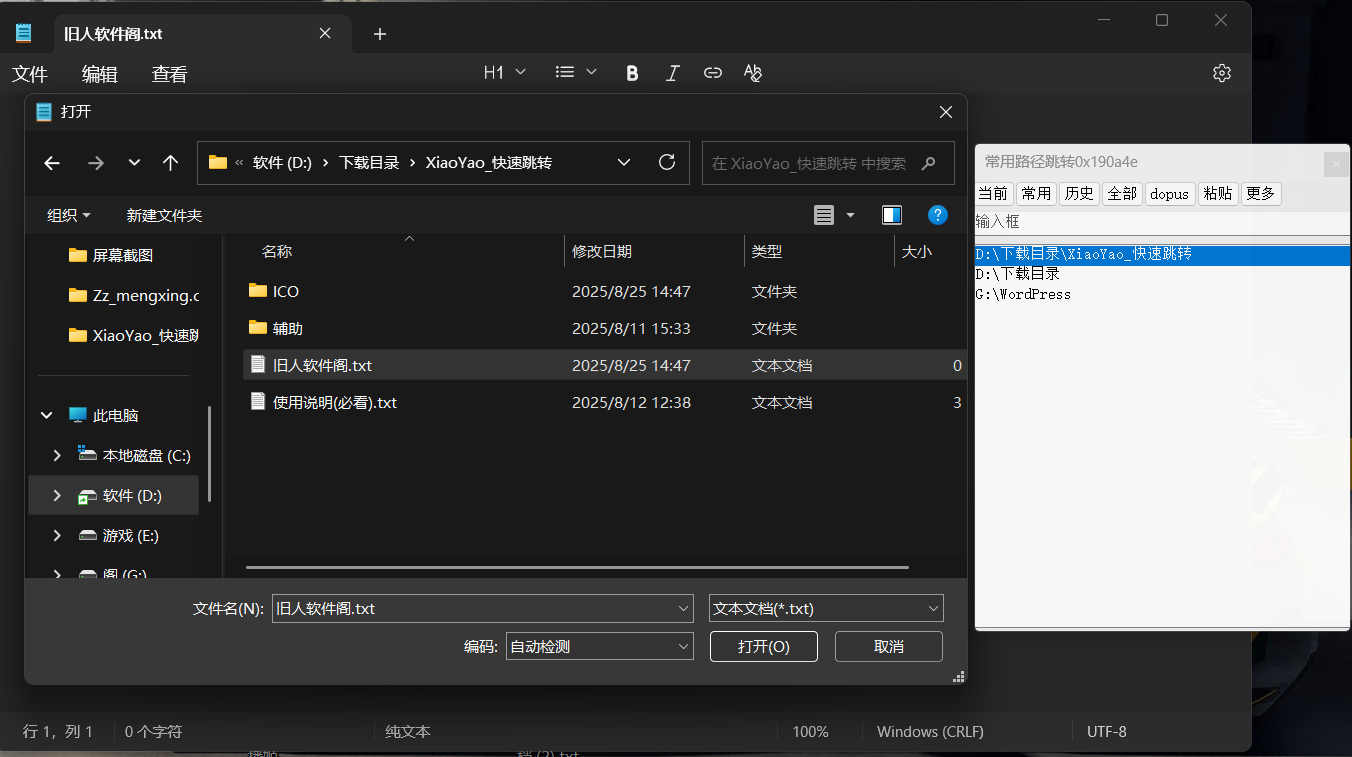This screenshot has width=1352, height=757.
Task: Open the H1 heading dropdown in Notepad
Action: tap(505, 73)
